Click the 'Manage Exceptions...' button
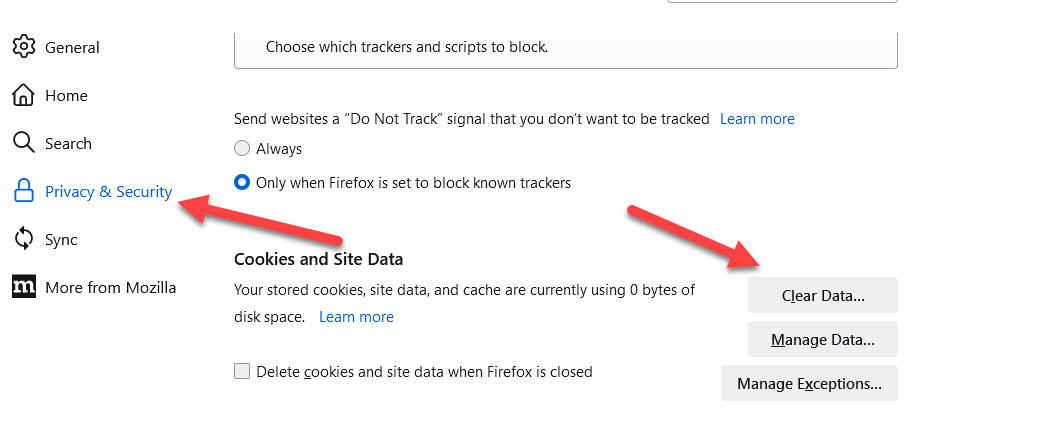The image size is (1040, 443). coord(809,384)
